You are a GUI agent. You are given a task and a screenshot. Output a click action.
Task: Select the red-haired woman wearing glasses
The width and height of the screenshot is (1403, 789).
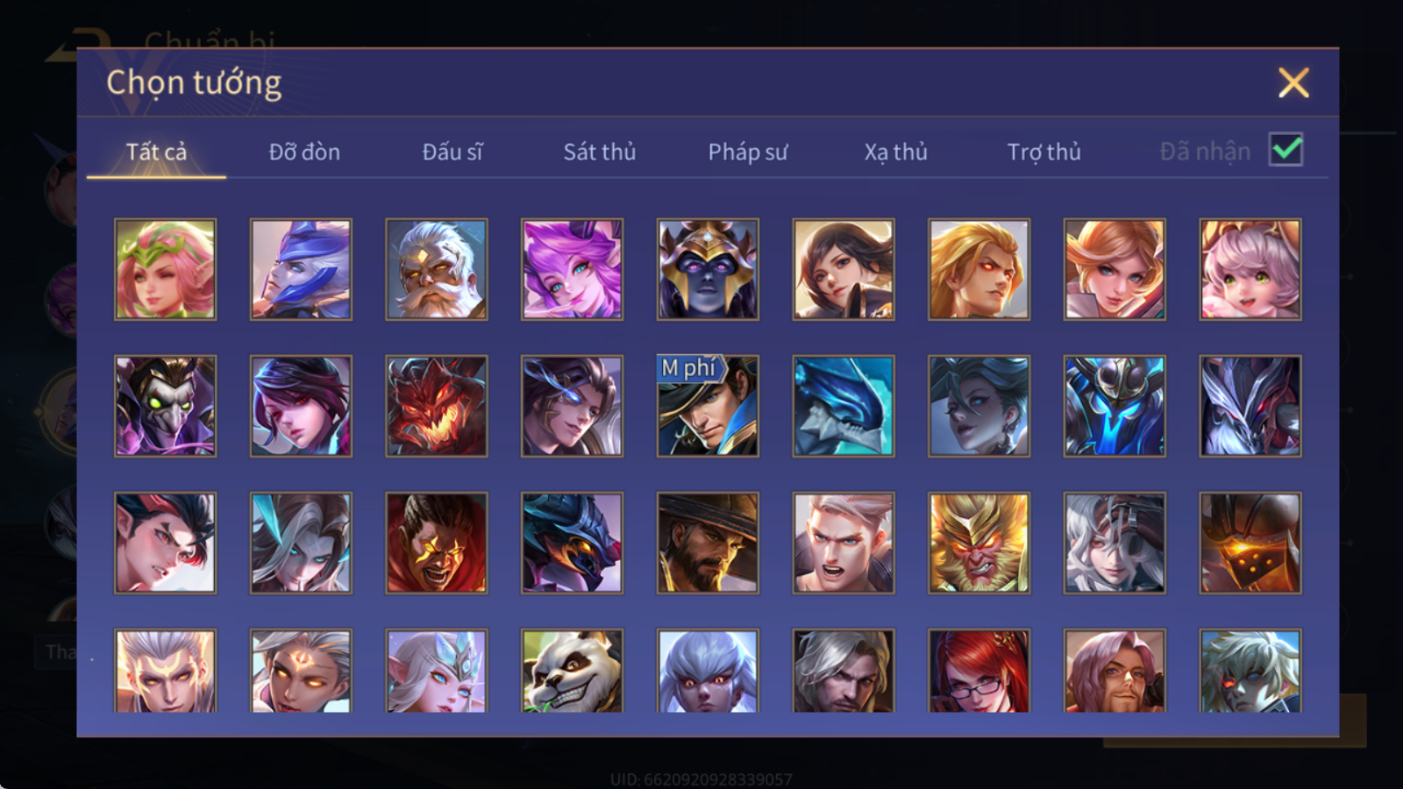click(x=979, y=671)
